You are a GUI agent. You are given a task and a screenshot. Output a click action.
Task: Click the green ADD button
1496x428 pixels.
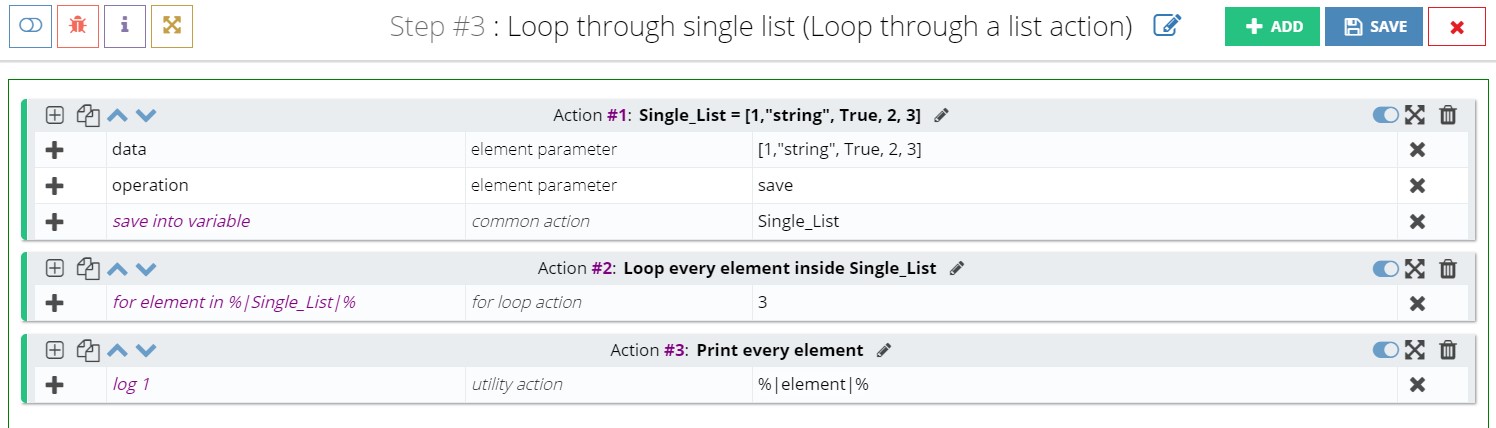click(x=1272, y=27)
